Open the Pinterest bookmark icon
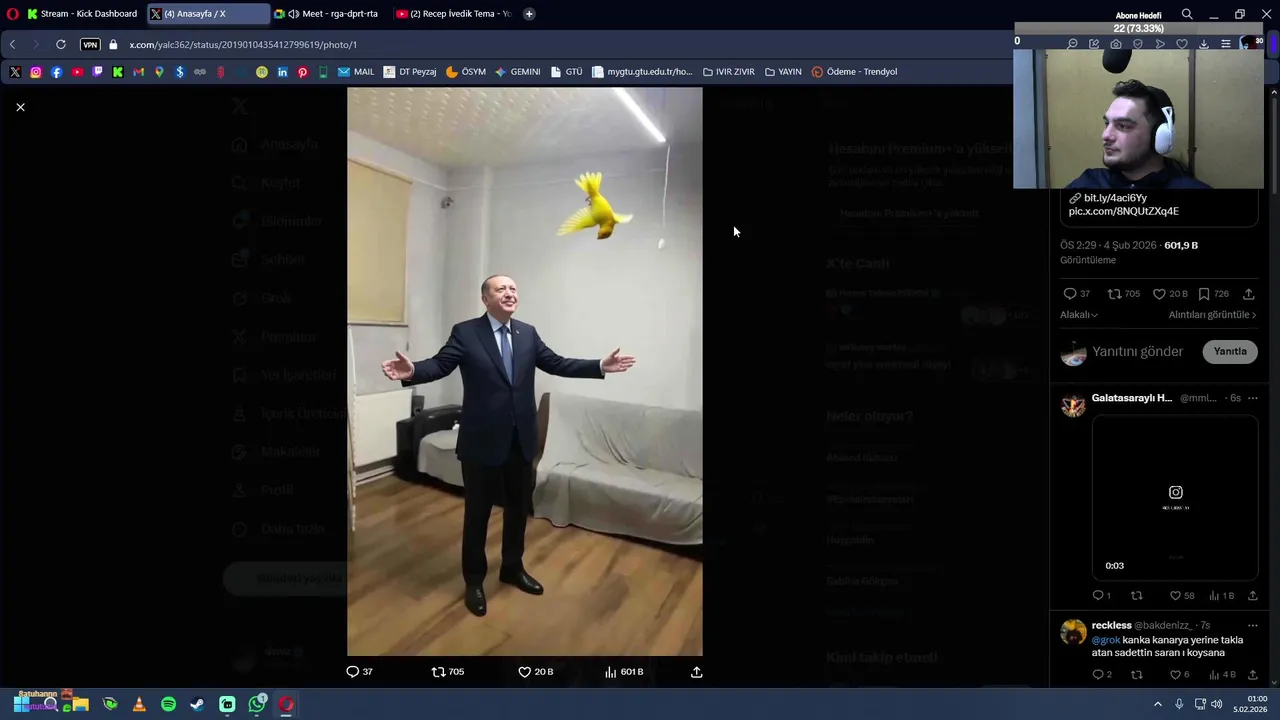Image resolution: width=1280 pixels, height=720 pixels. [303, 72]
